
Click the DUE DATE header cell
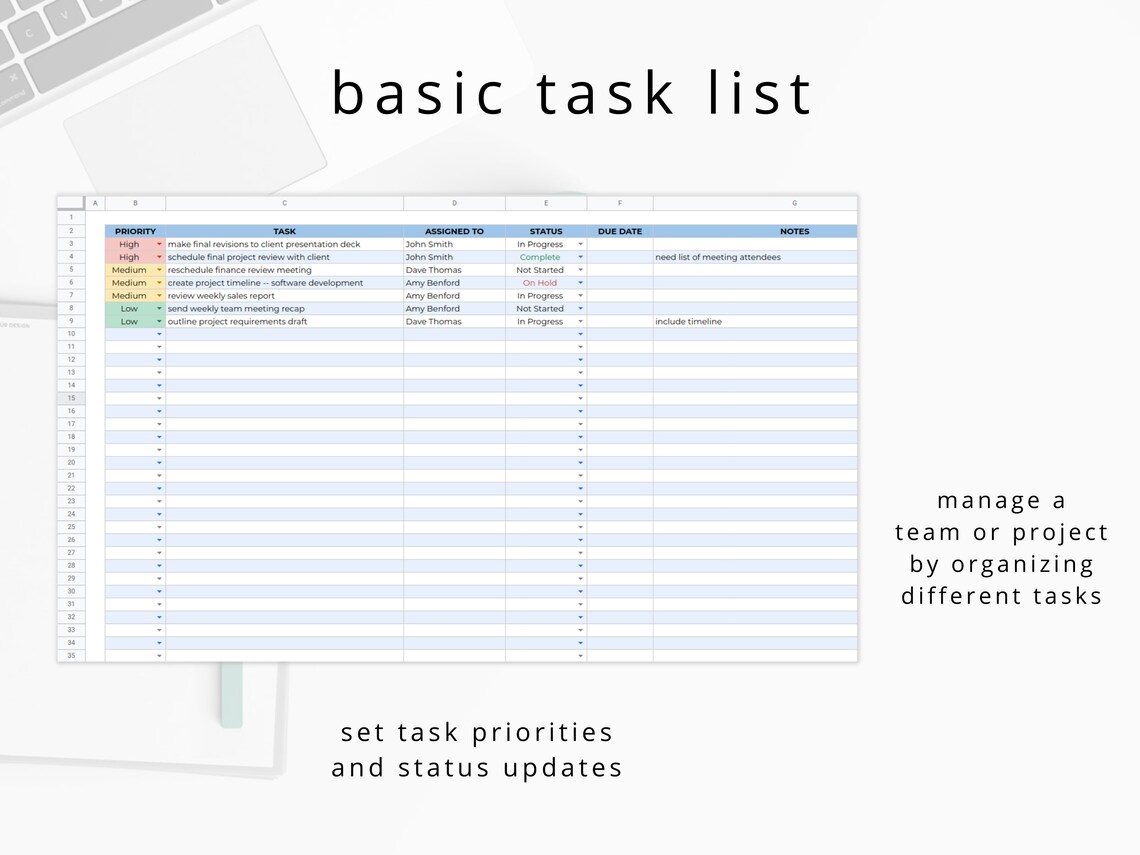click(x=620, y=231)
